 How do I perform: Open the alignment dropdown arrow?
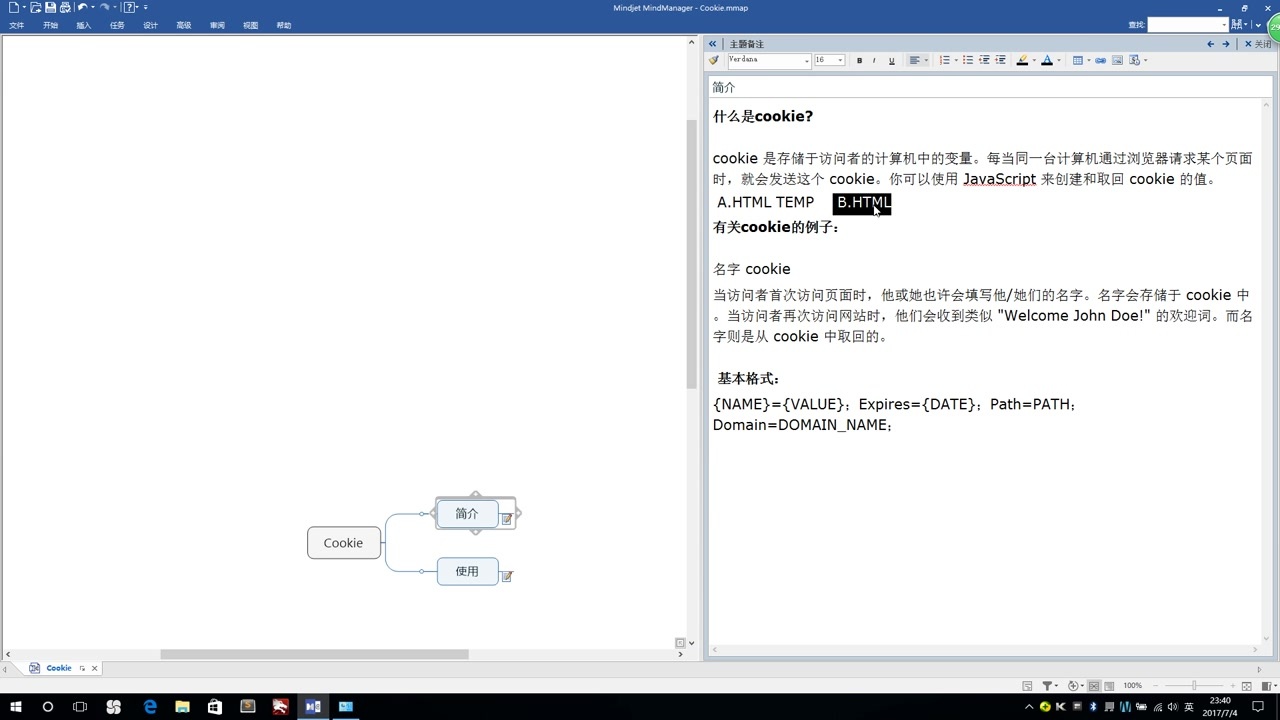point(926,61)
